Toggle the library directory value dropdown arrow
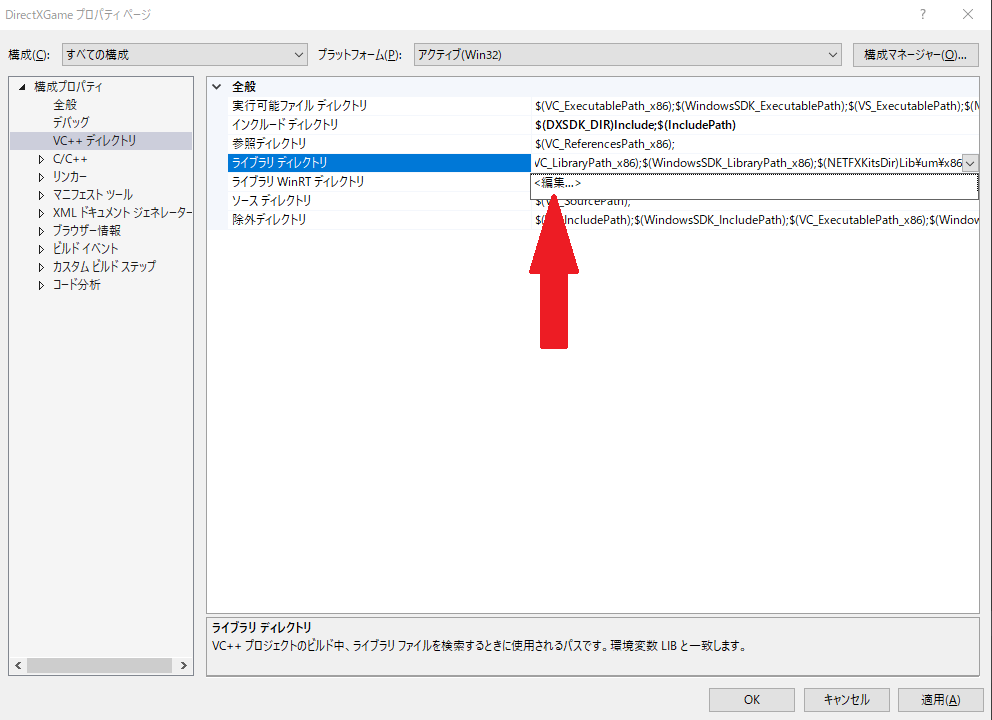The image size is (992, 720). tap(970, 163)
